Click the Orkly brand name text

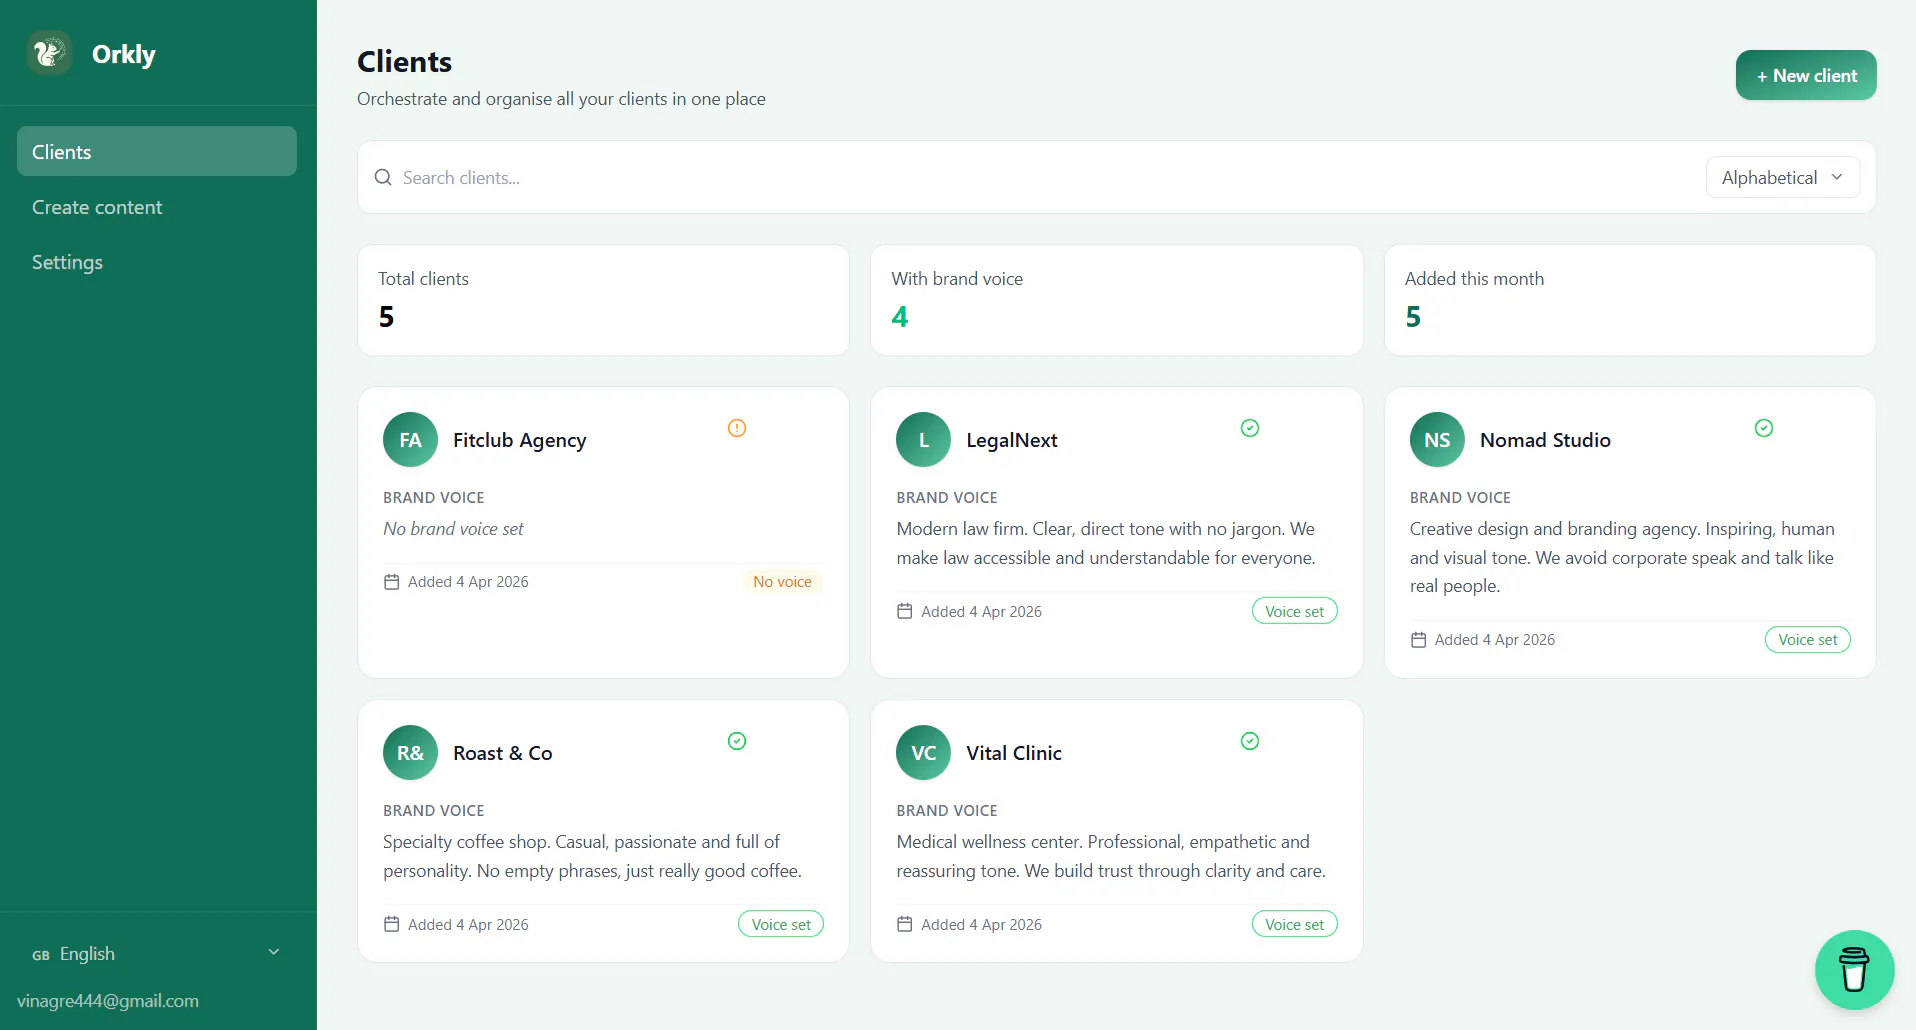pyautogui.click(x=124, y=54)
